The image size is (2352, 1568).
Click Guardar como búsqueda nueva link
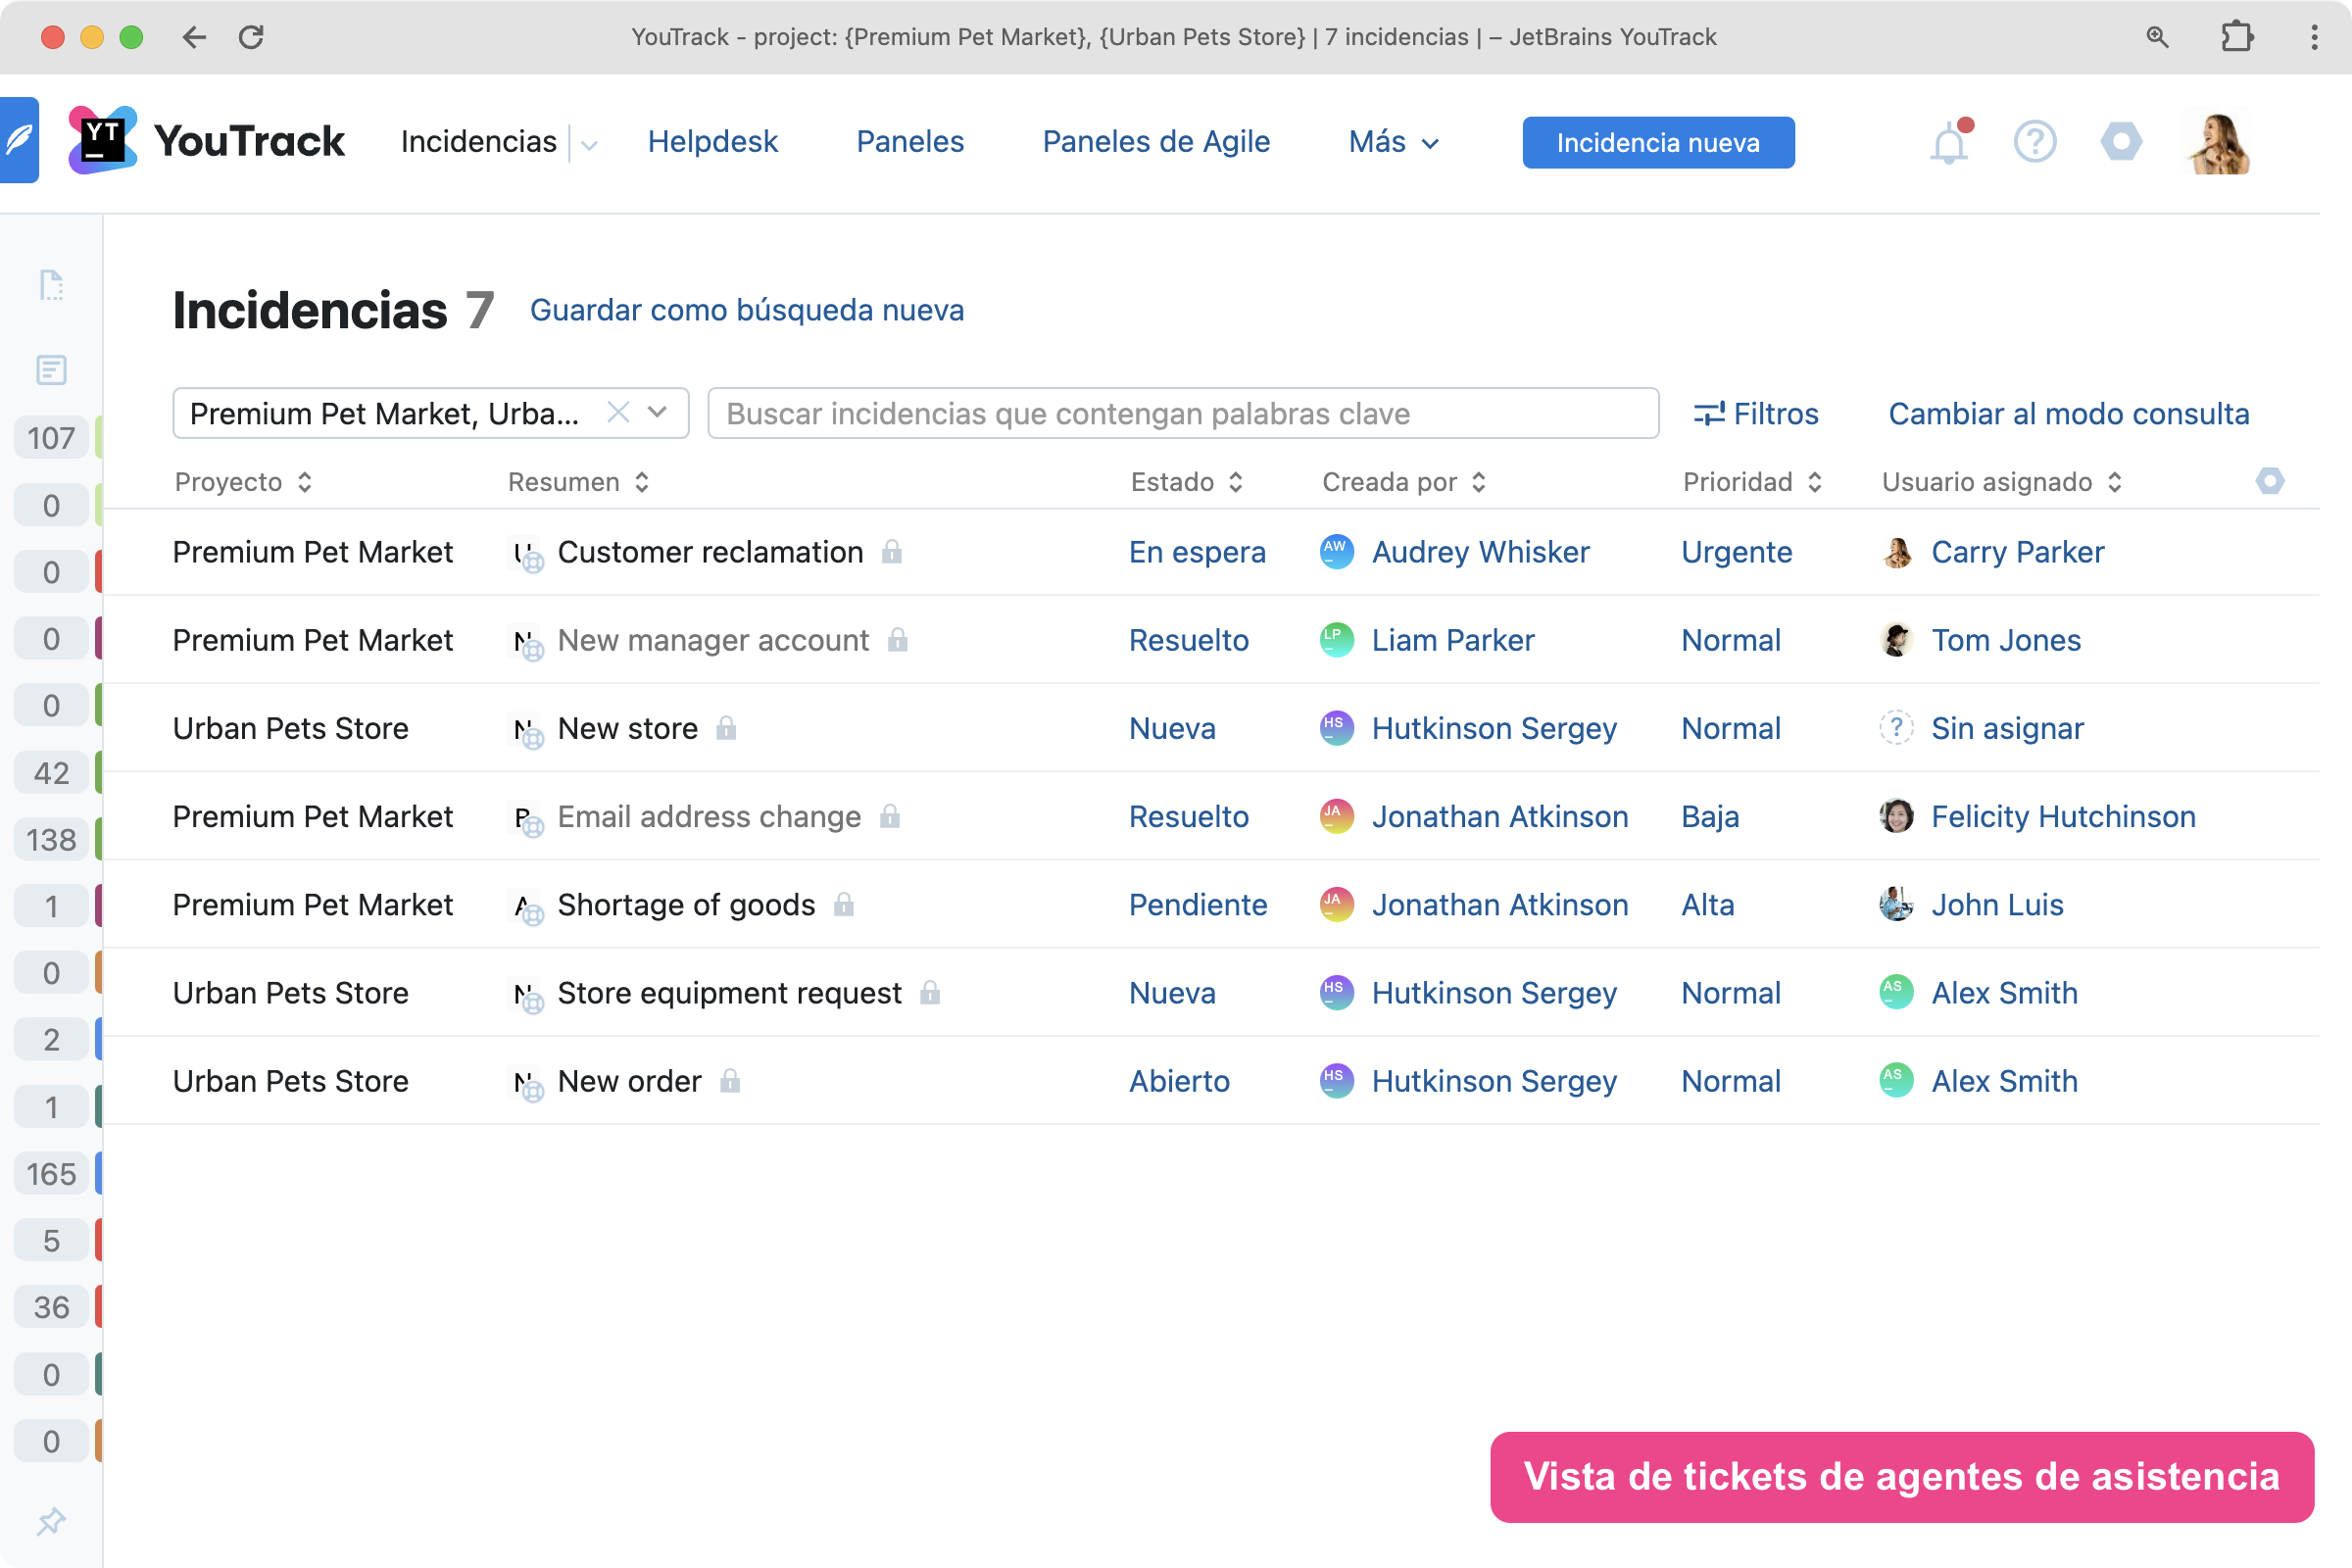746,310
